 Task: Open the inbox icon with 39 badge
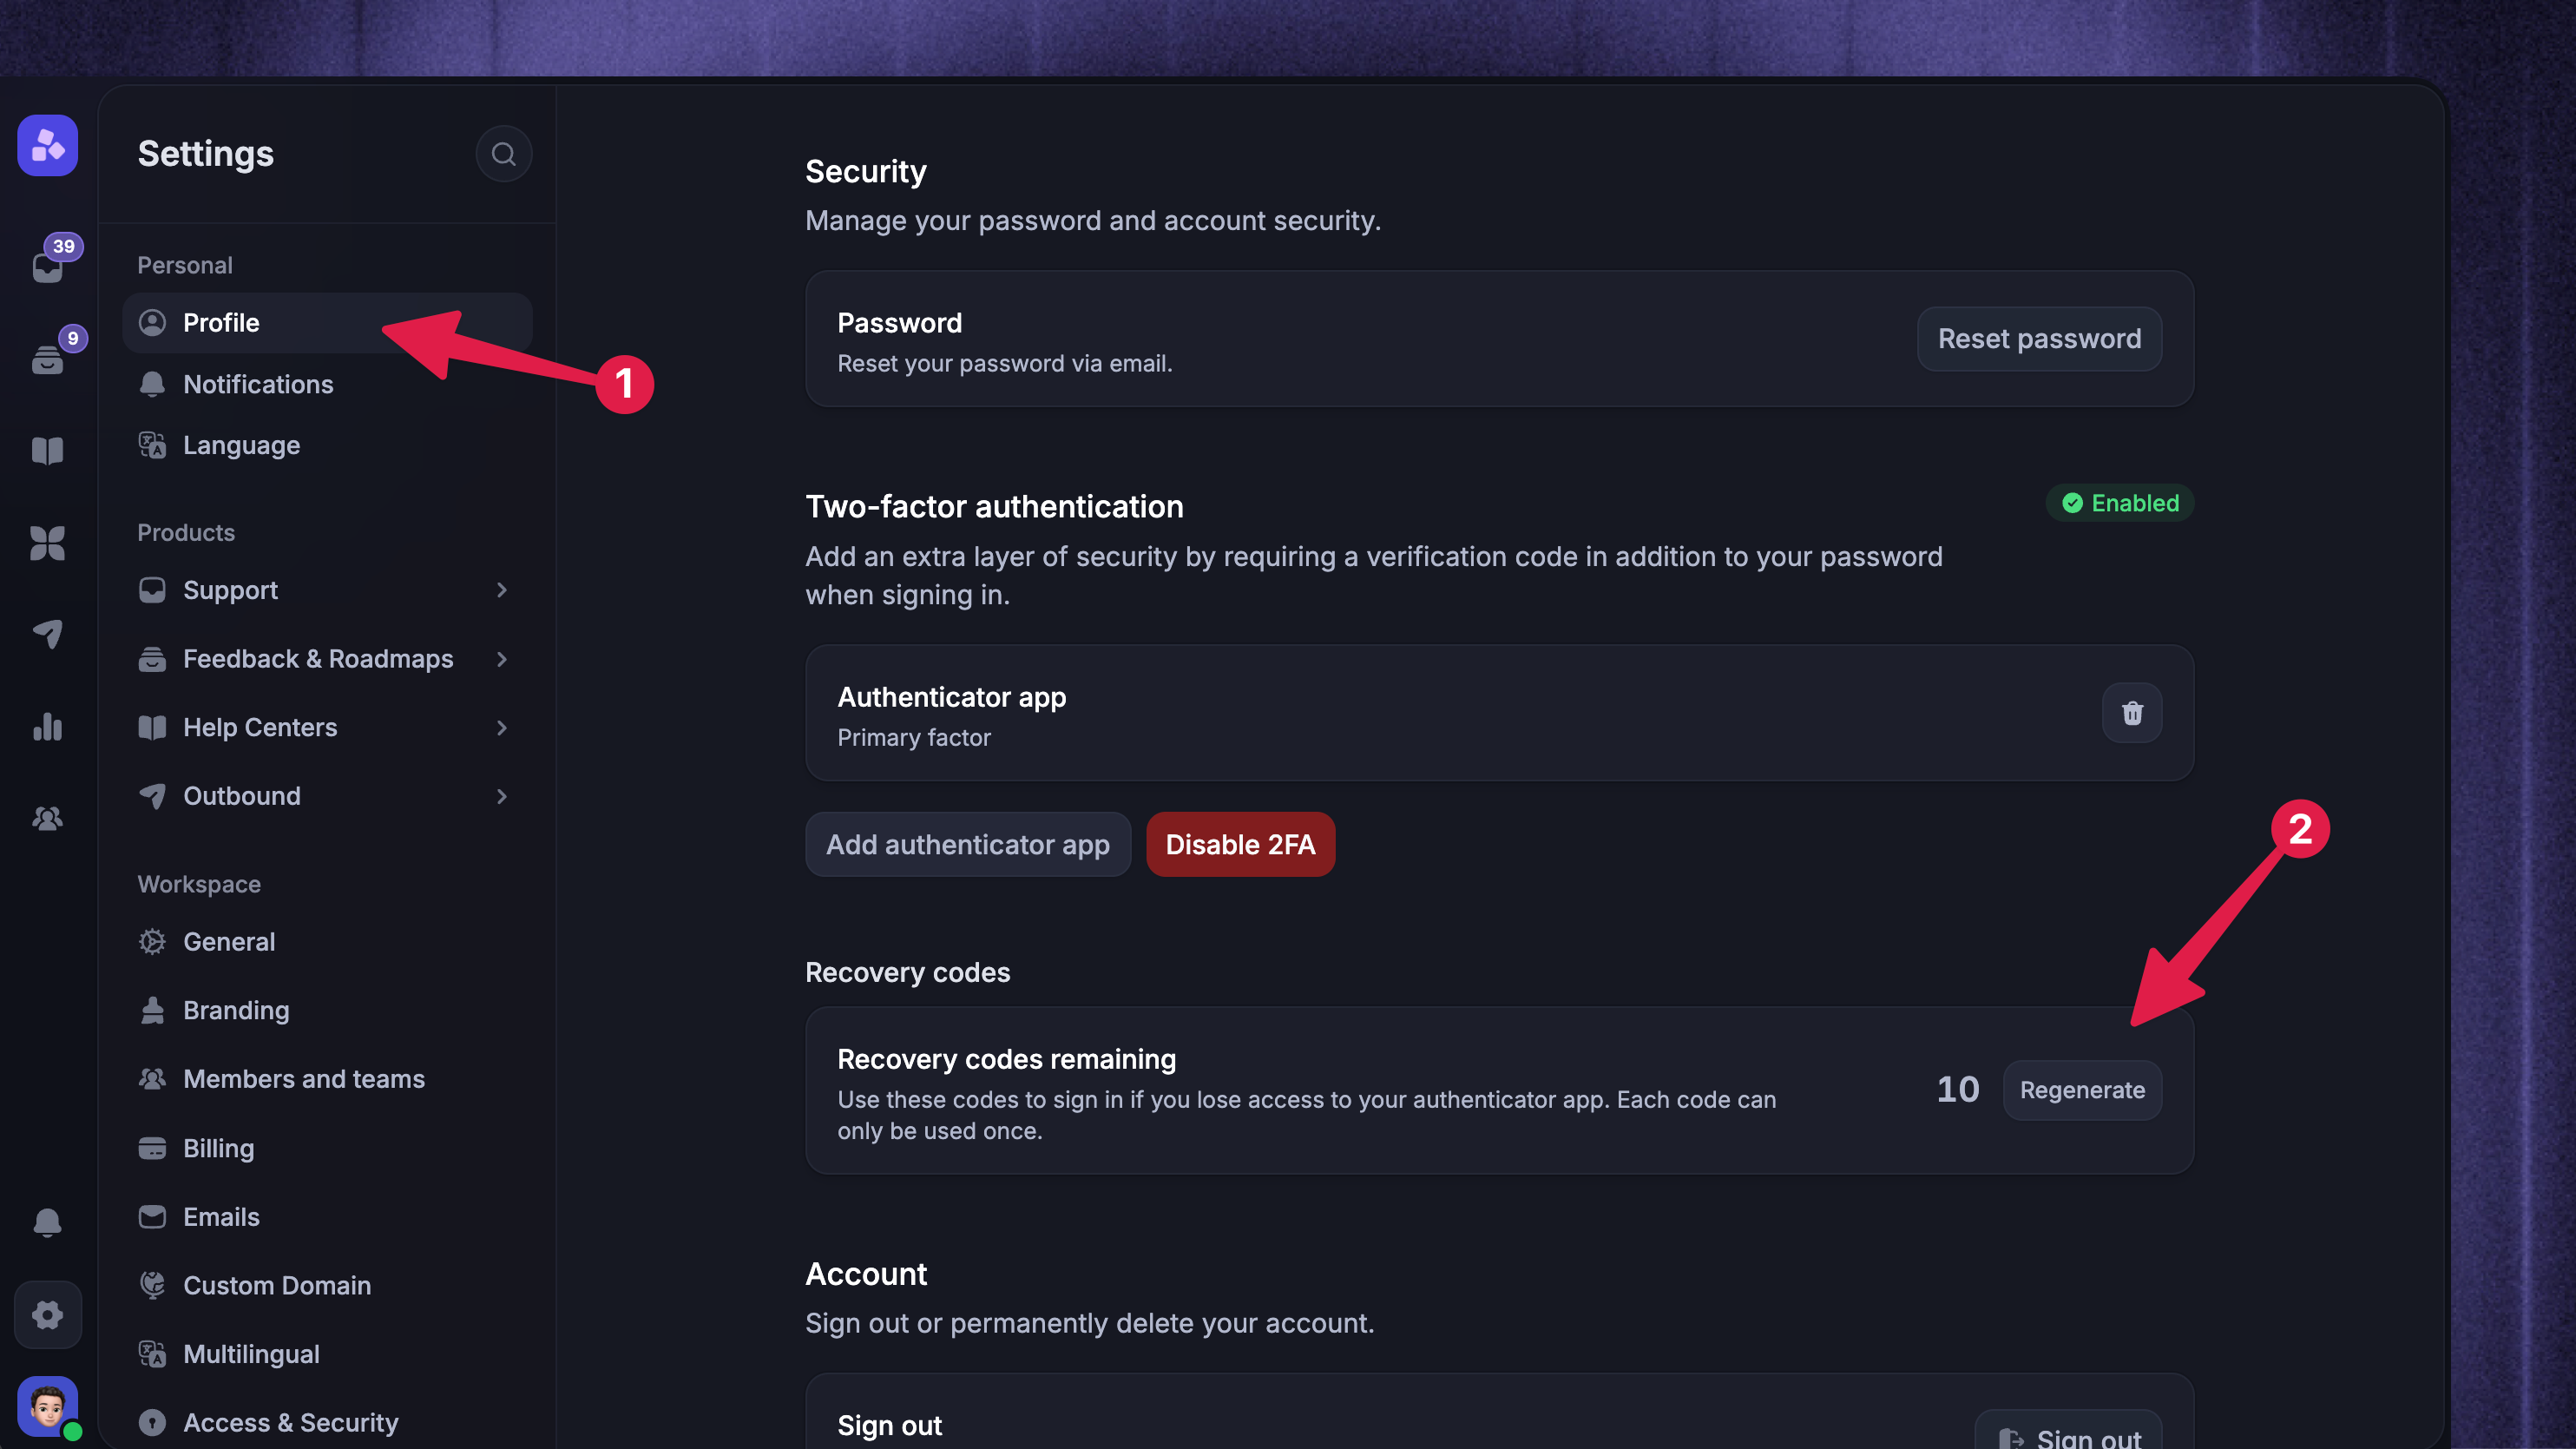point(48,266)
